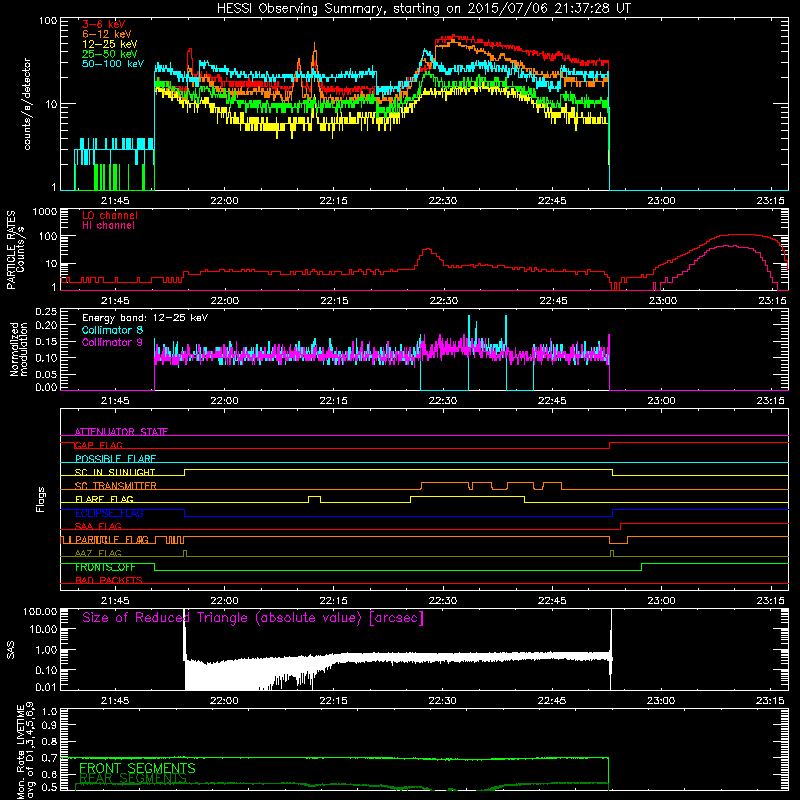
Task: Select the 'LO channel' legend label
Action: tap(110, 215)
